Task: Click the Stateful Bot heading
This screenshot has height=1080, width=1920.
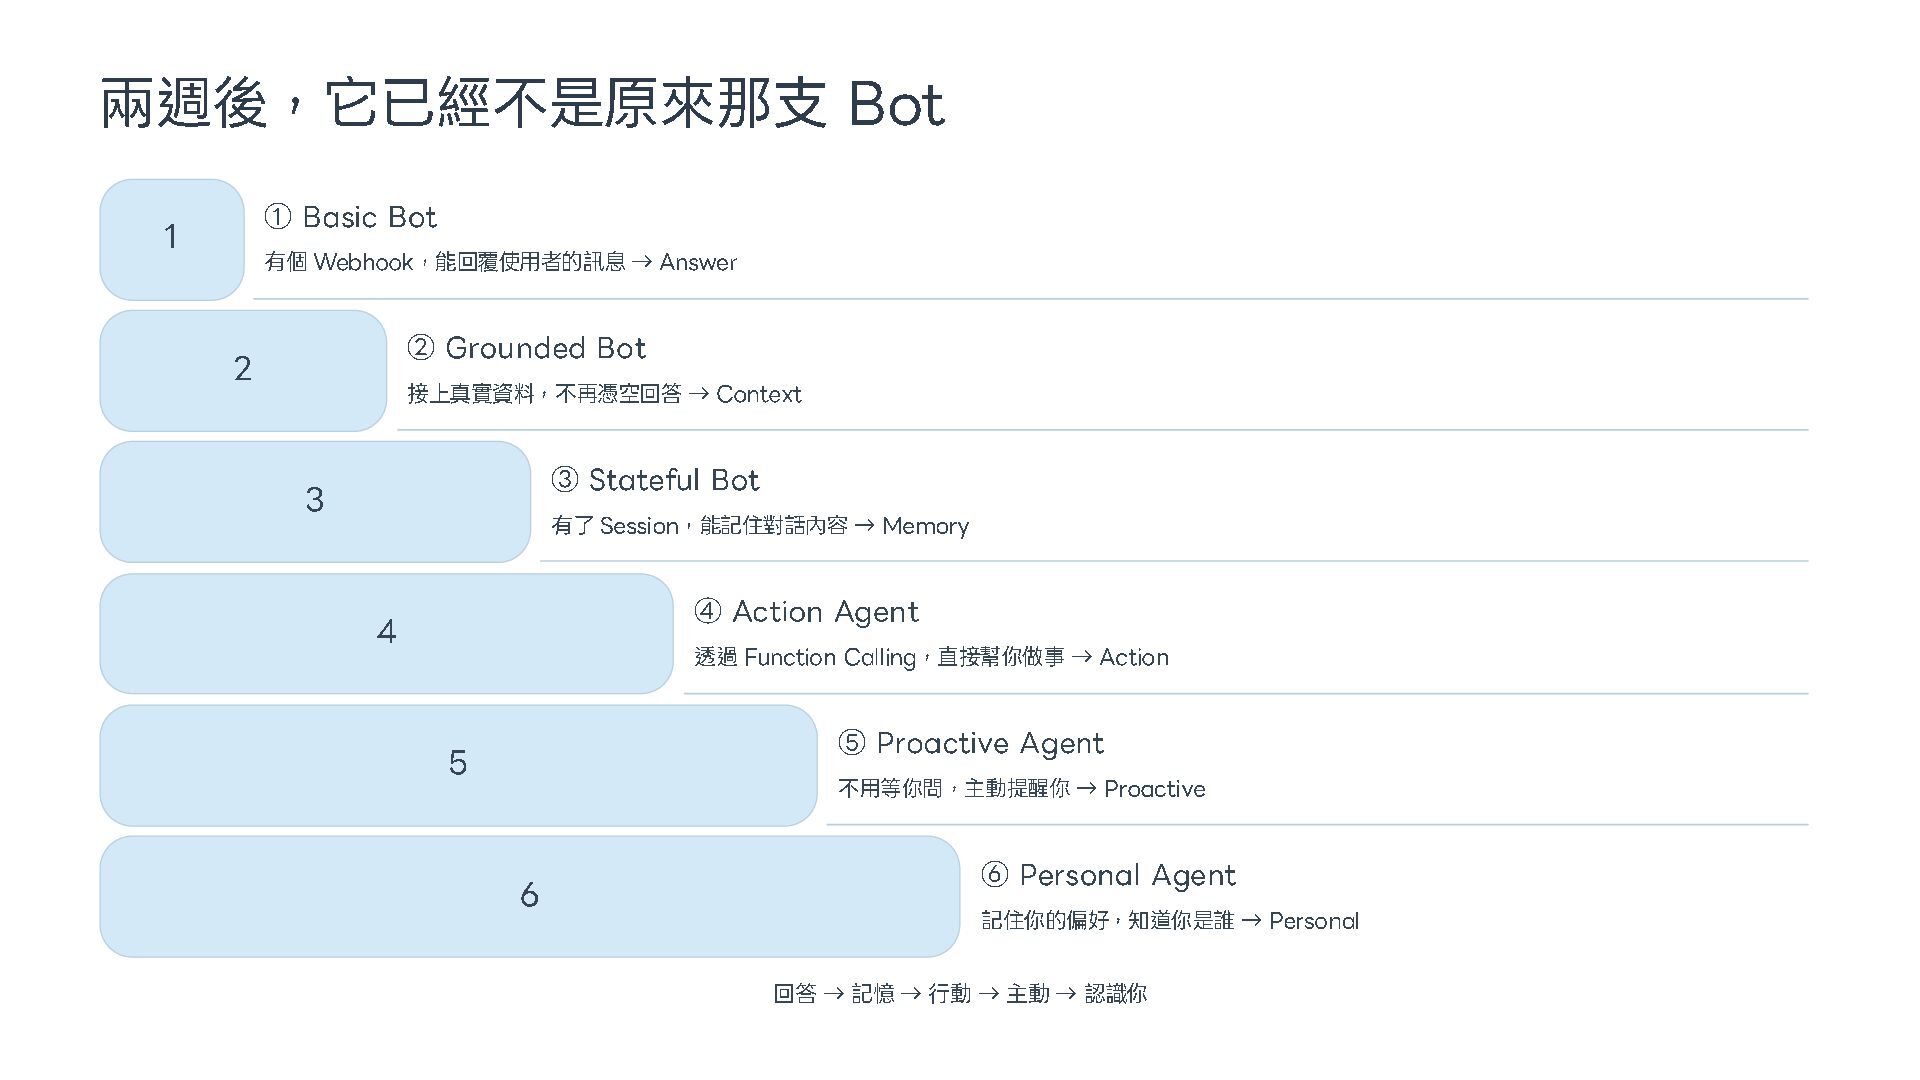Action: (655, 480)
